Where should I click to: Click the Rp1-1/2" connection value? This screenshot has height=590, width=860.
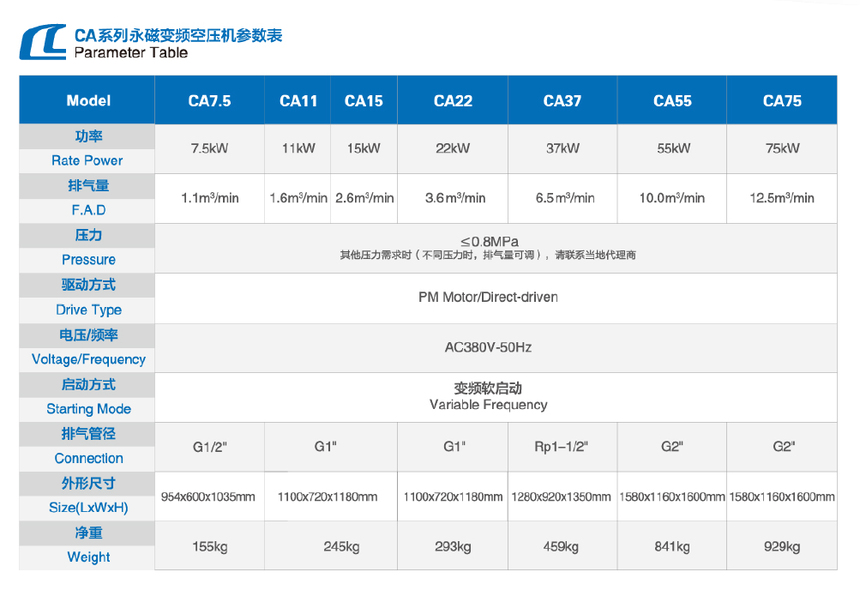[561, 447]
